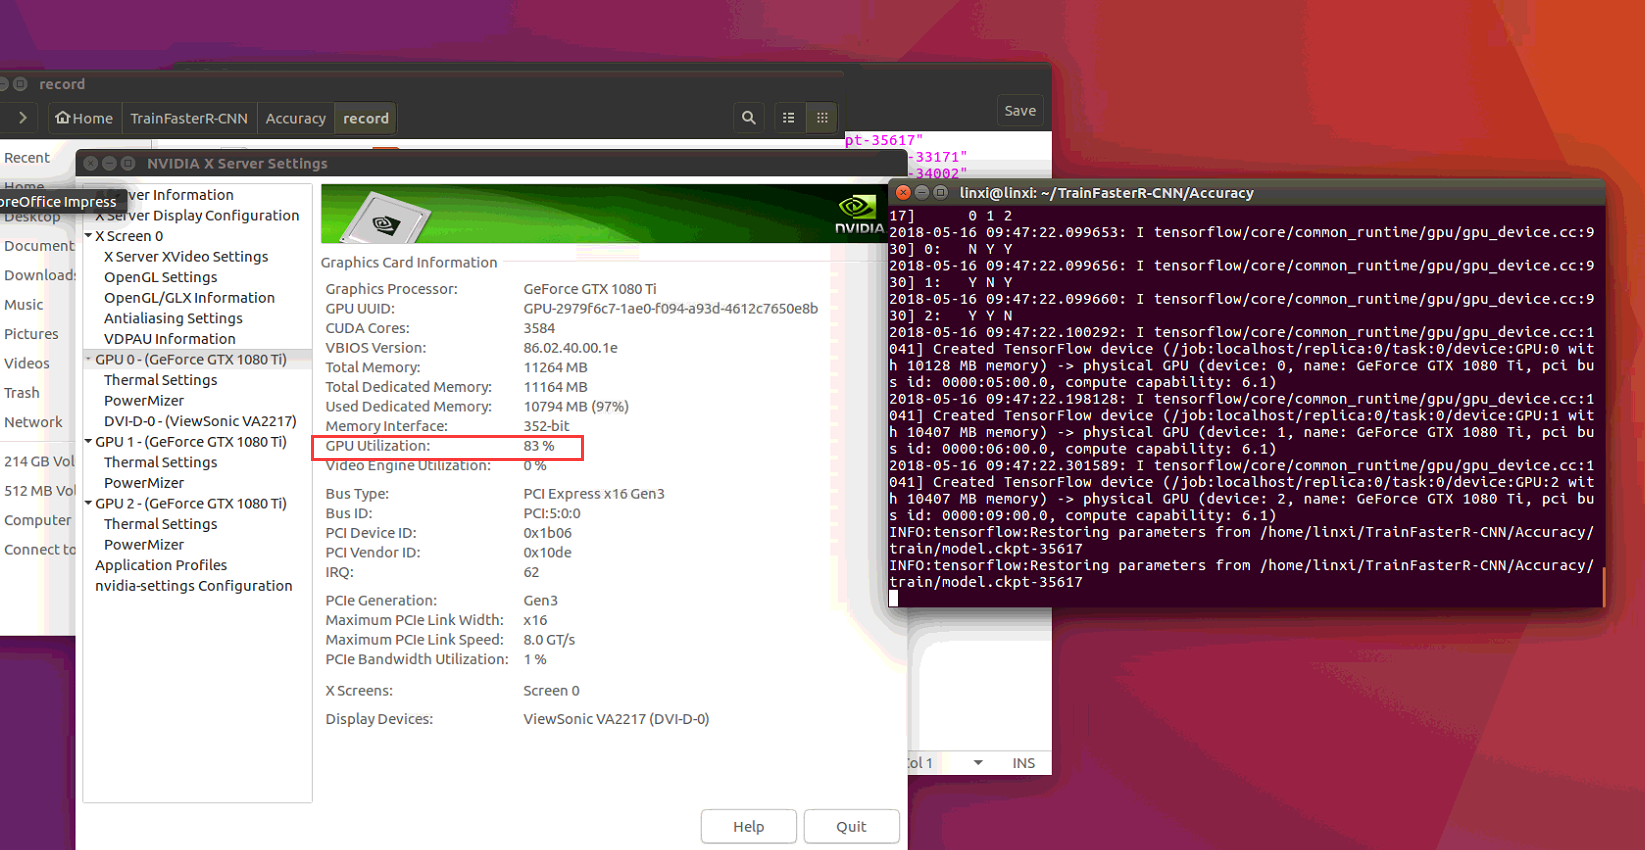
Task: Click the Save button in the editor
Action: point(1020,111)
